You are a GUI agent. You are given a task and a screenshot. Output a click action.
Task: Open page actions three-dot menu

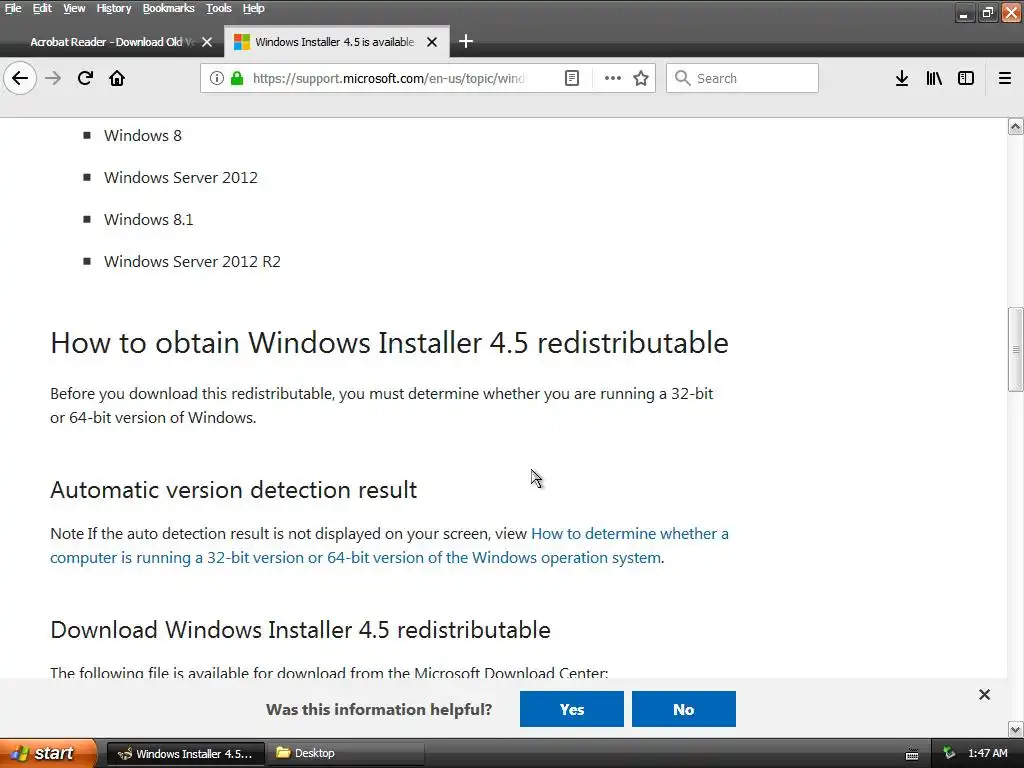[613, 78]
